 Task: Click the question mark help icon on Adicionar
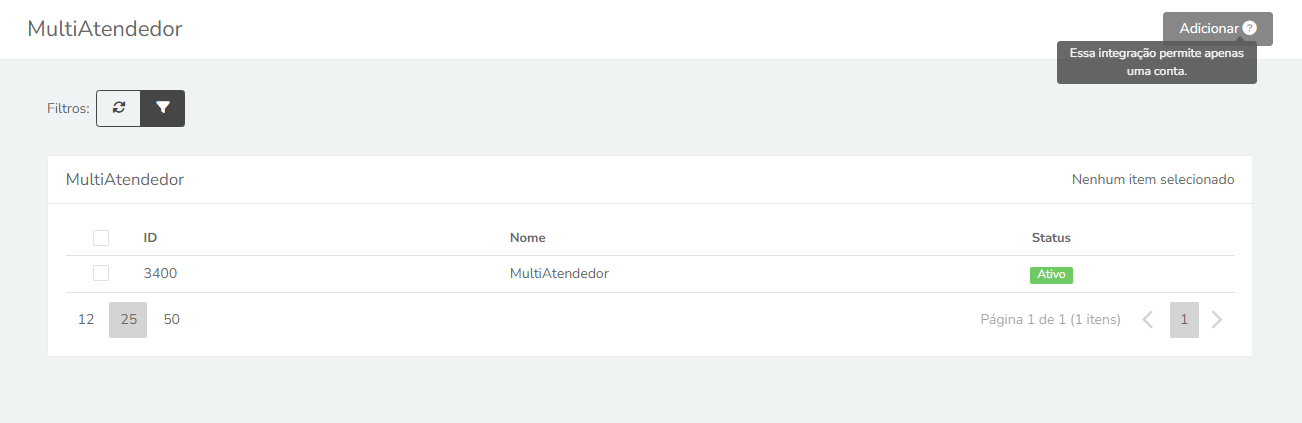[1249, 29]
